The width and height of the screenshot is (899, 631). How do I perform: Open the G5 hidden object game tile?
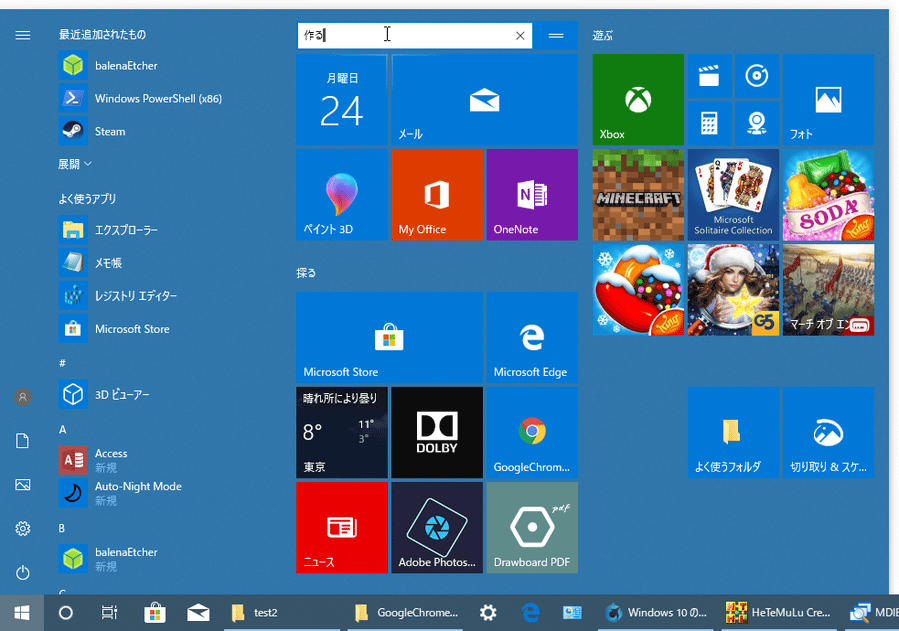pyautogui.click(x=733, y=290)
